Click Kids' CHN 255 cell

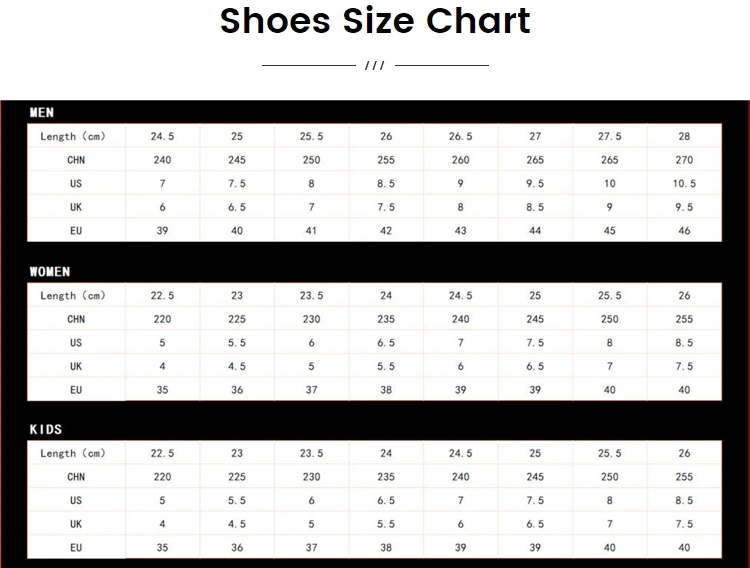[684, 477]
